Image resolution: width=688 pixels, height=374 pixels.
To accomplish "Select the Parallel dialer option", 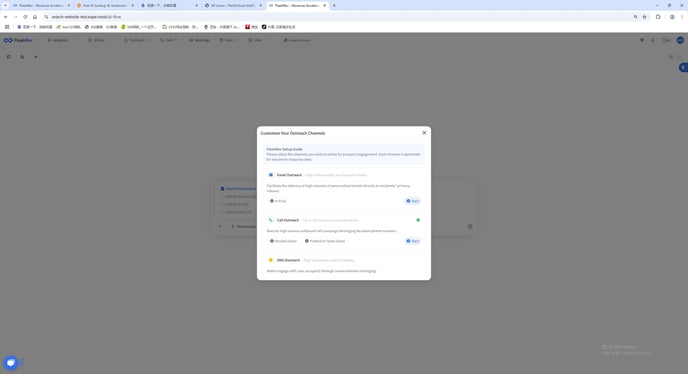I will coord(283,241).
